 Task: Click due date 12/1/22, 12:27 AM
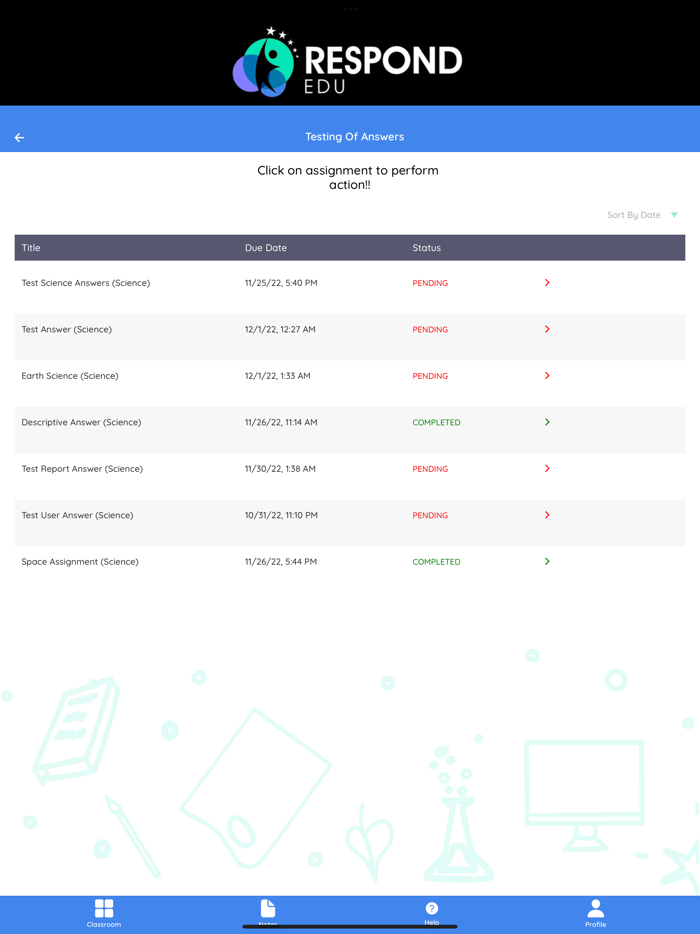coord(280,329)
